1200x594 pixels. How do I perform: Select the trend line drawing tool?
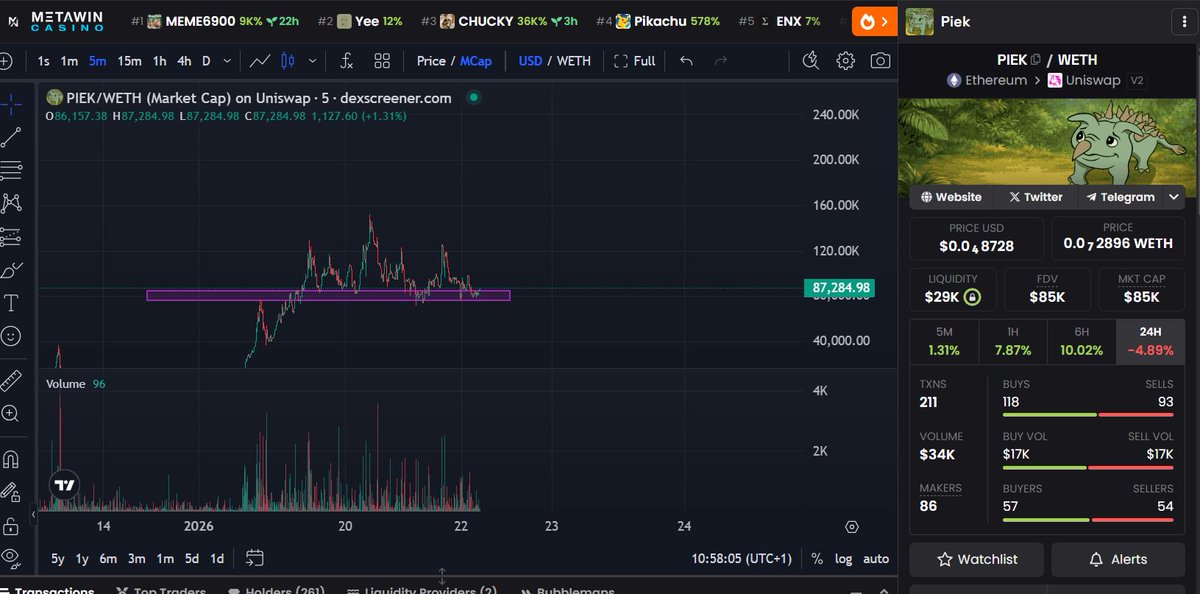pyautogui.click(x=11, y=136)
